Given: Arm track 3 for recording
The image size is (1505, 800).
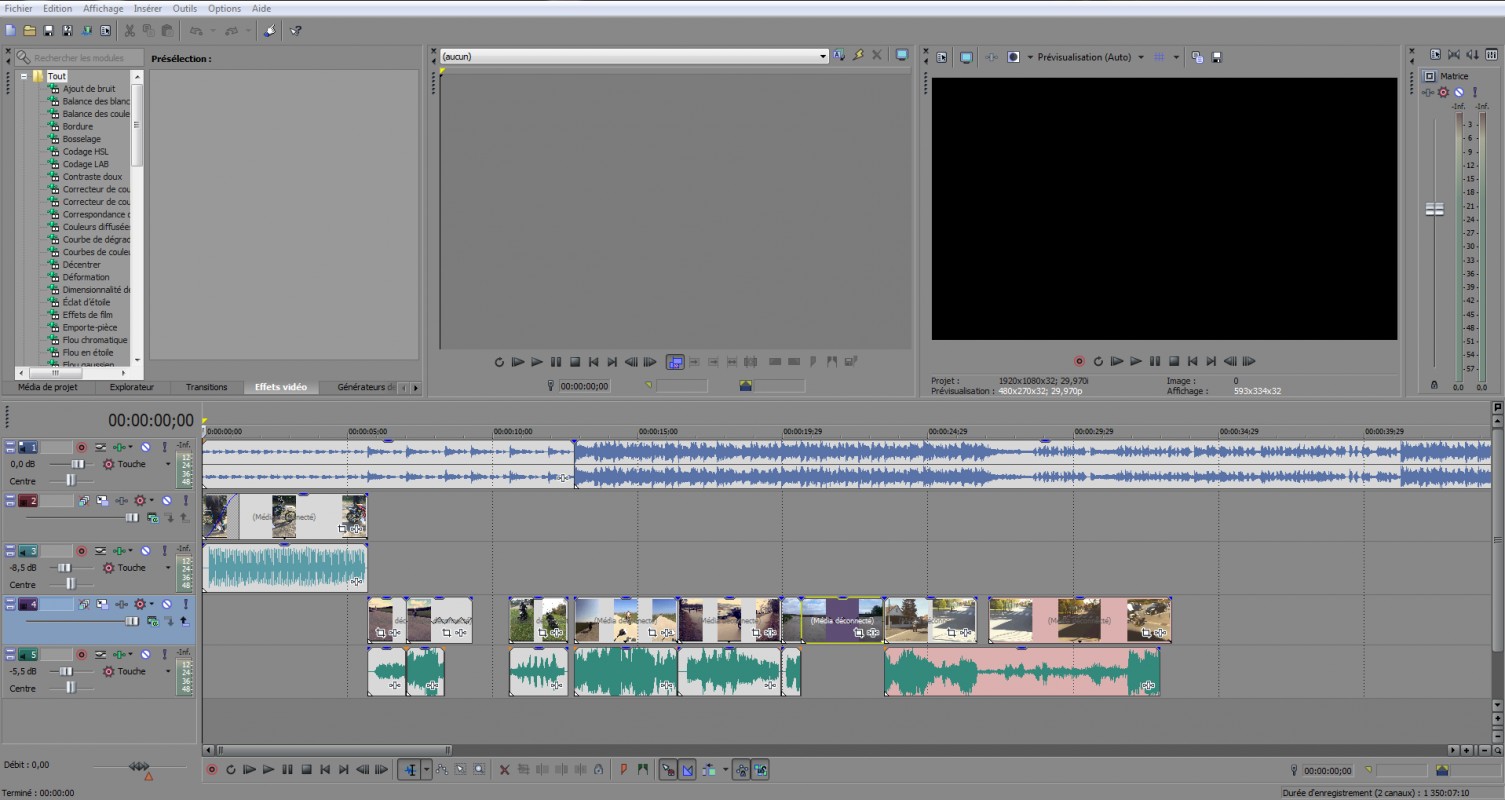Looking at the screenshot, I should [x=82, y=551].
